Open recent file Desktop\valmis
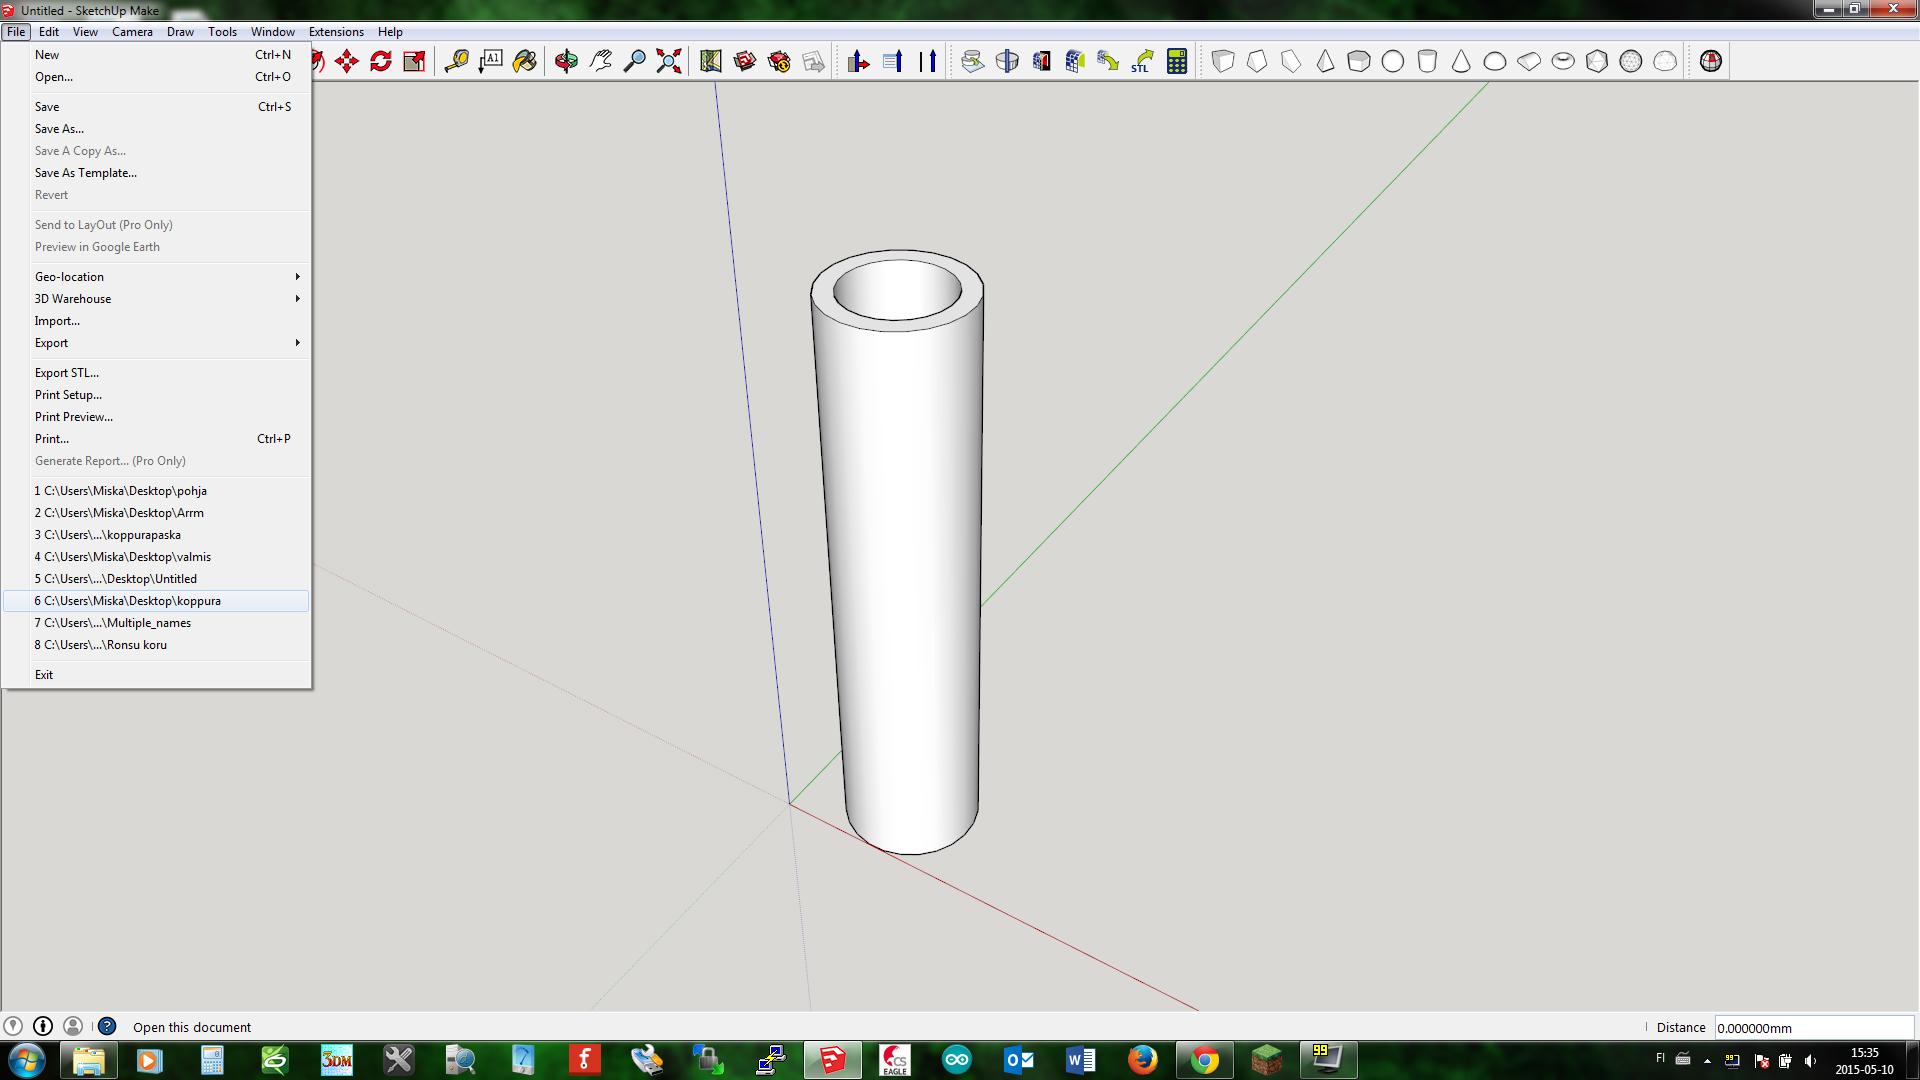Viewport: 1920px width, 1080px height. point(157,557)
